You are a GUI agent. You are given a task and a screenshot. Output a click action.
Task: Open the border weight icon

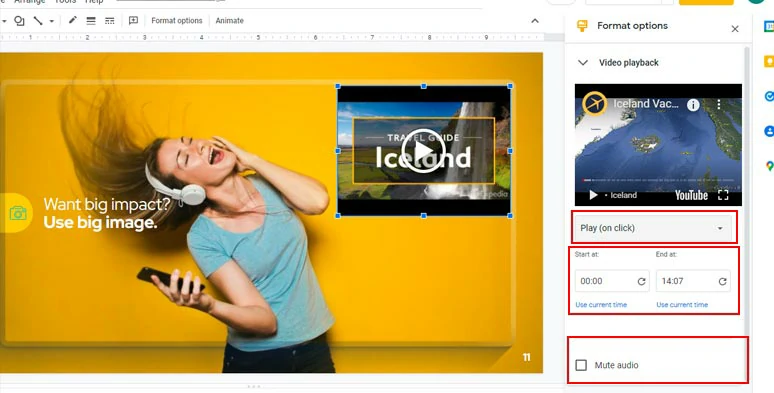pyautogui.click(x=91, y=21)
